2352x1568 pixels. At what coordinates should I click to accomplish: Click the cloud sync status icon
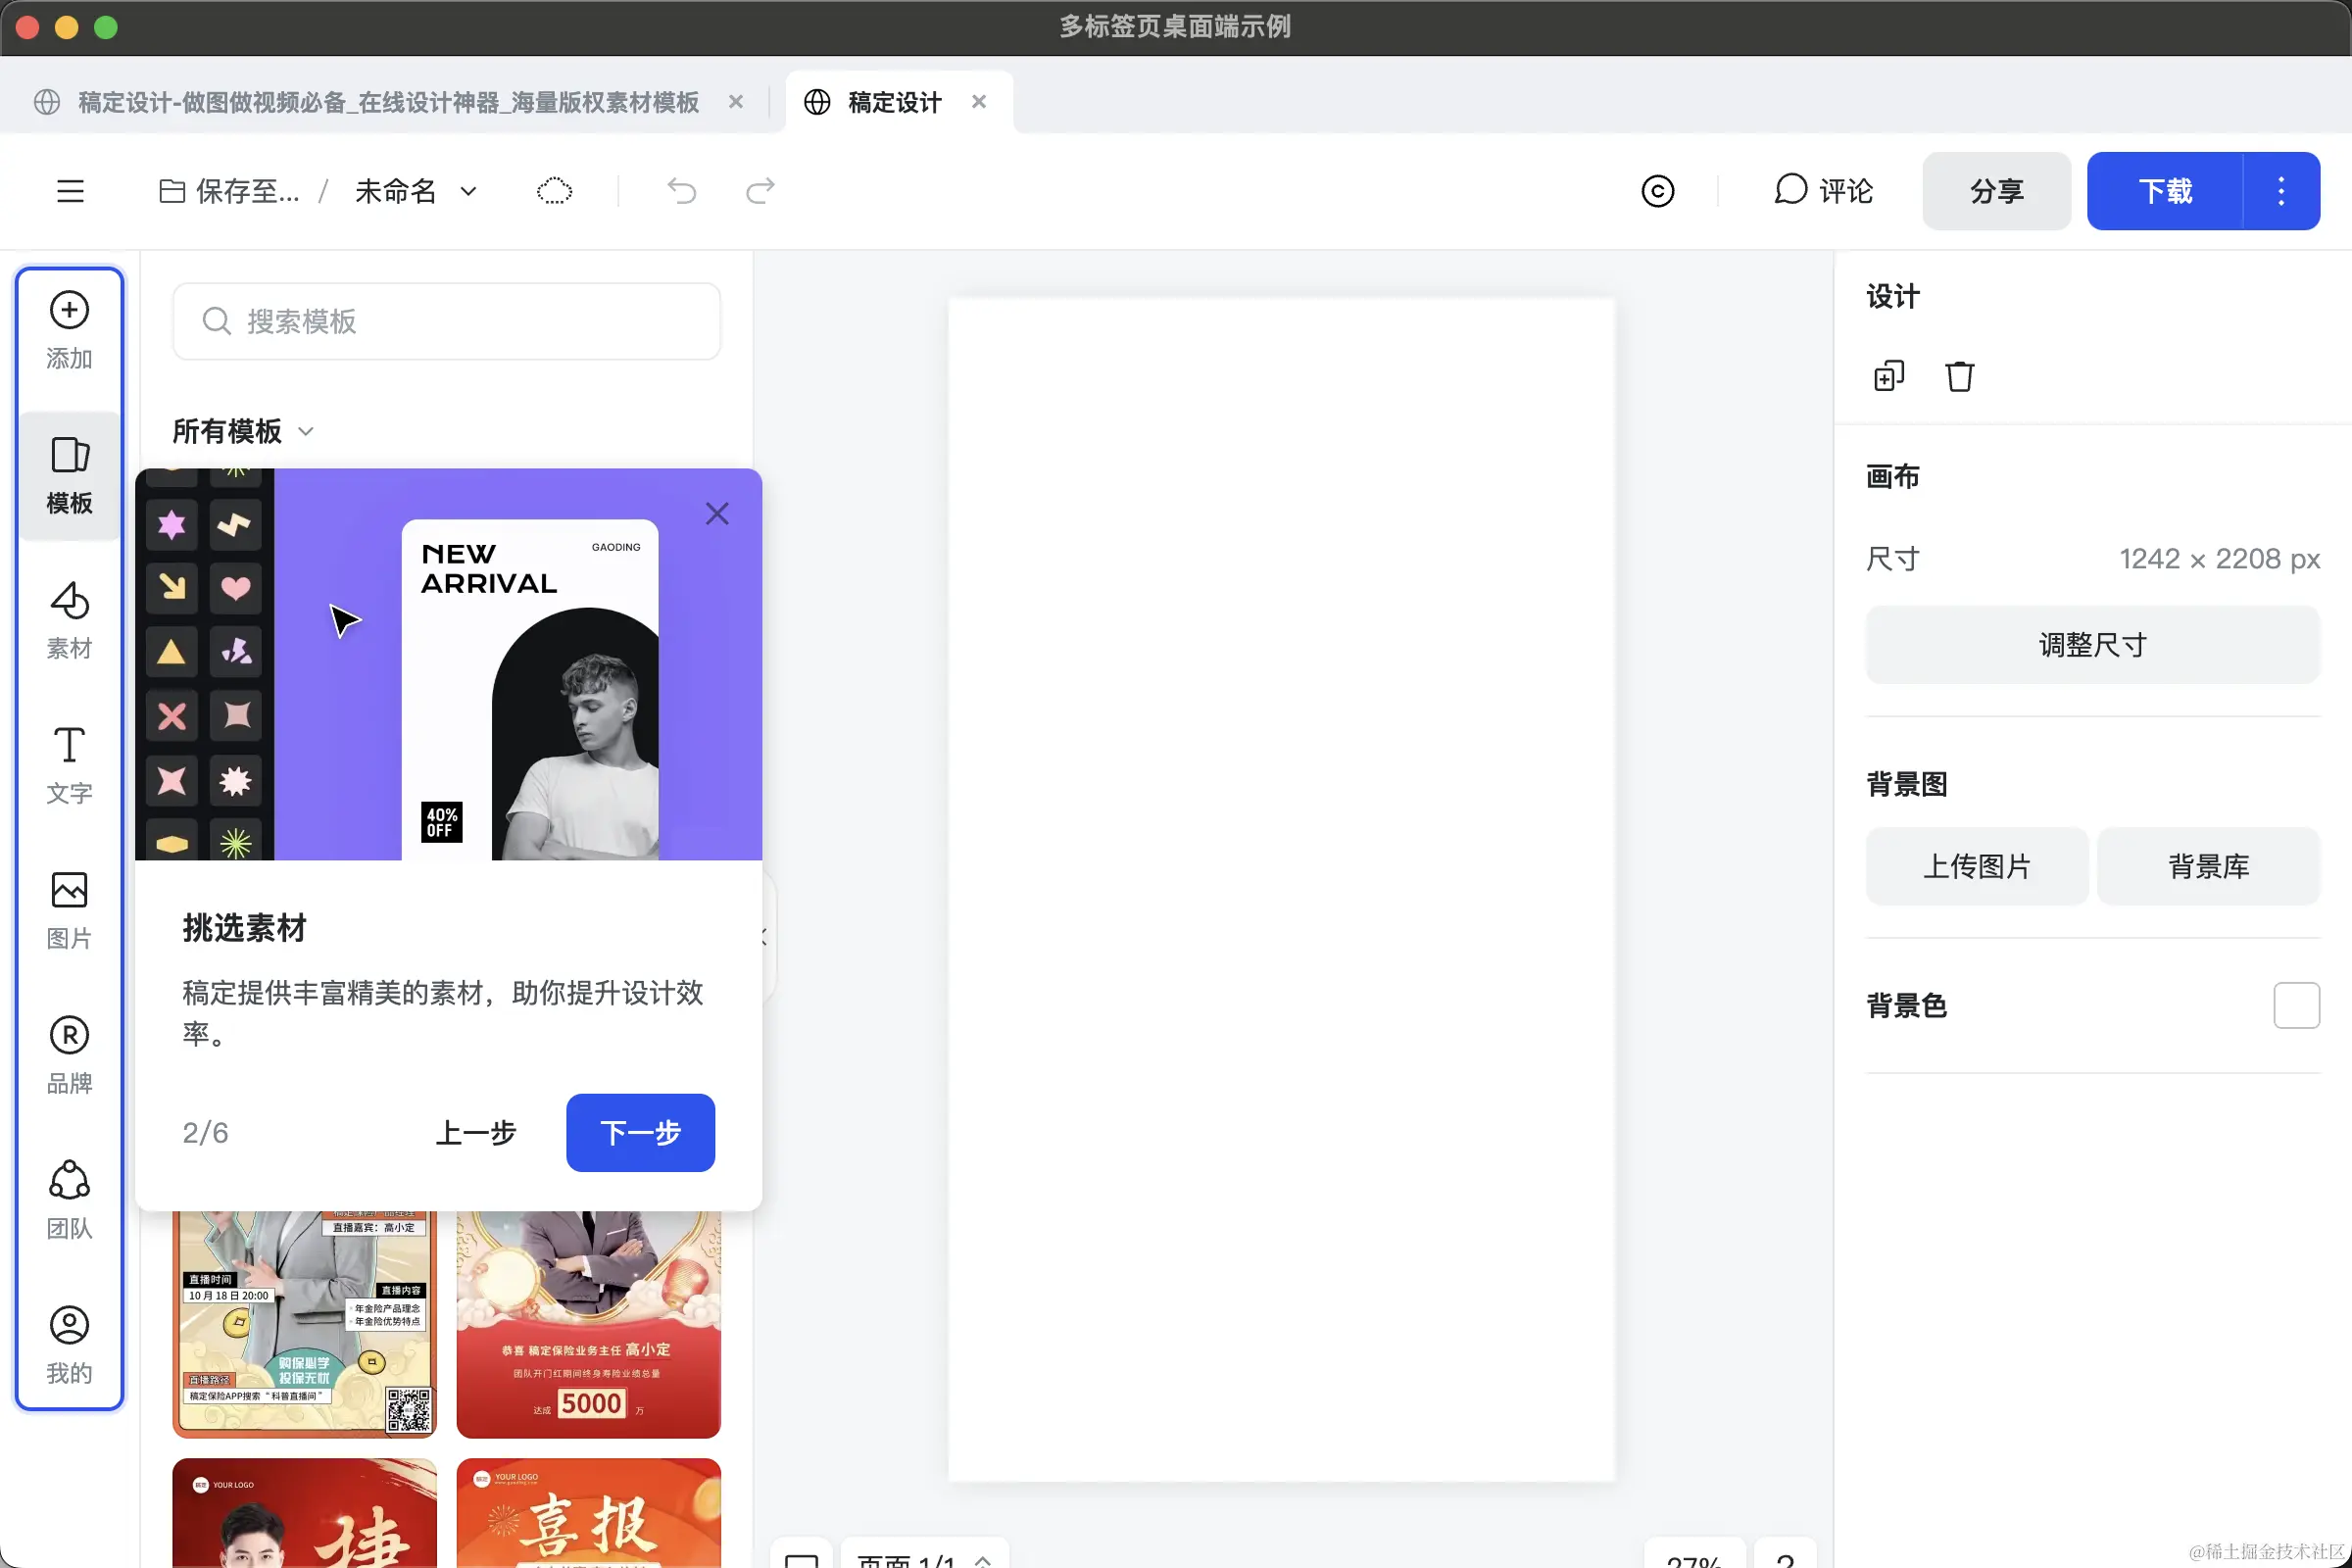pyautogui.click(x=554, y=191)
